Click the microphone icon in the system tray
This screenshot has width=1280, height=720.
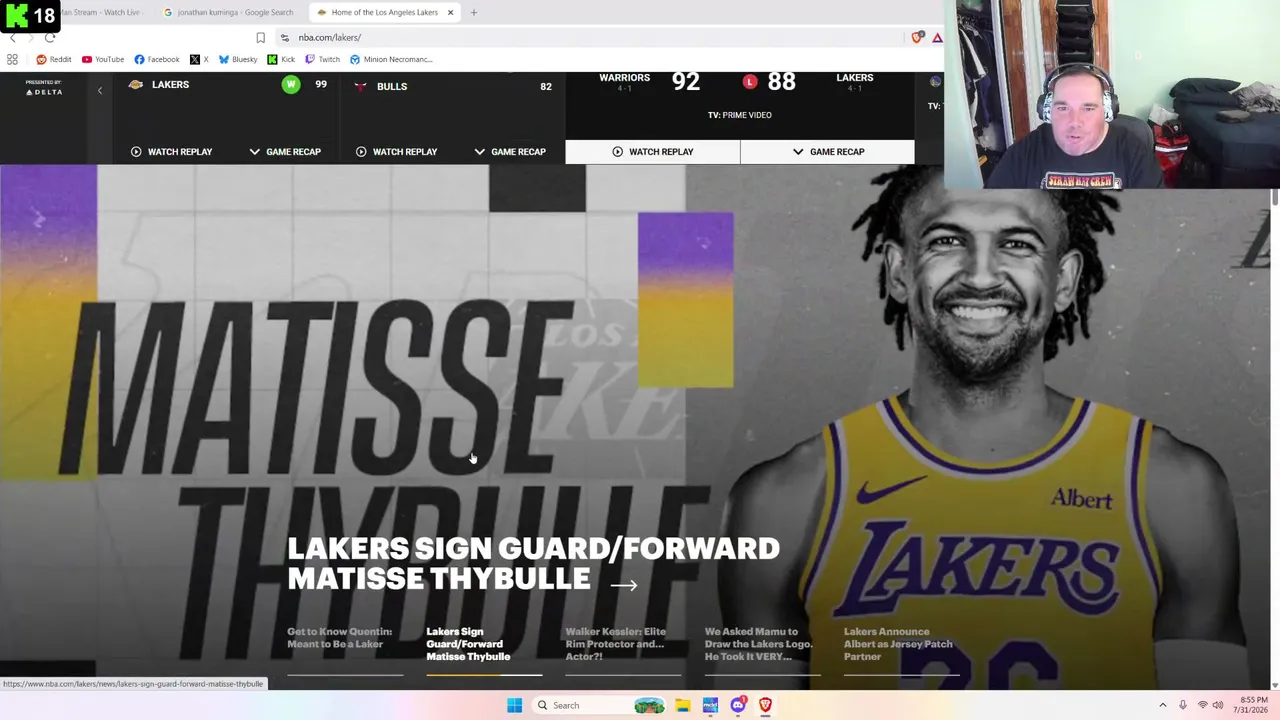[x=1182, y=705]
